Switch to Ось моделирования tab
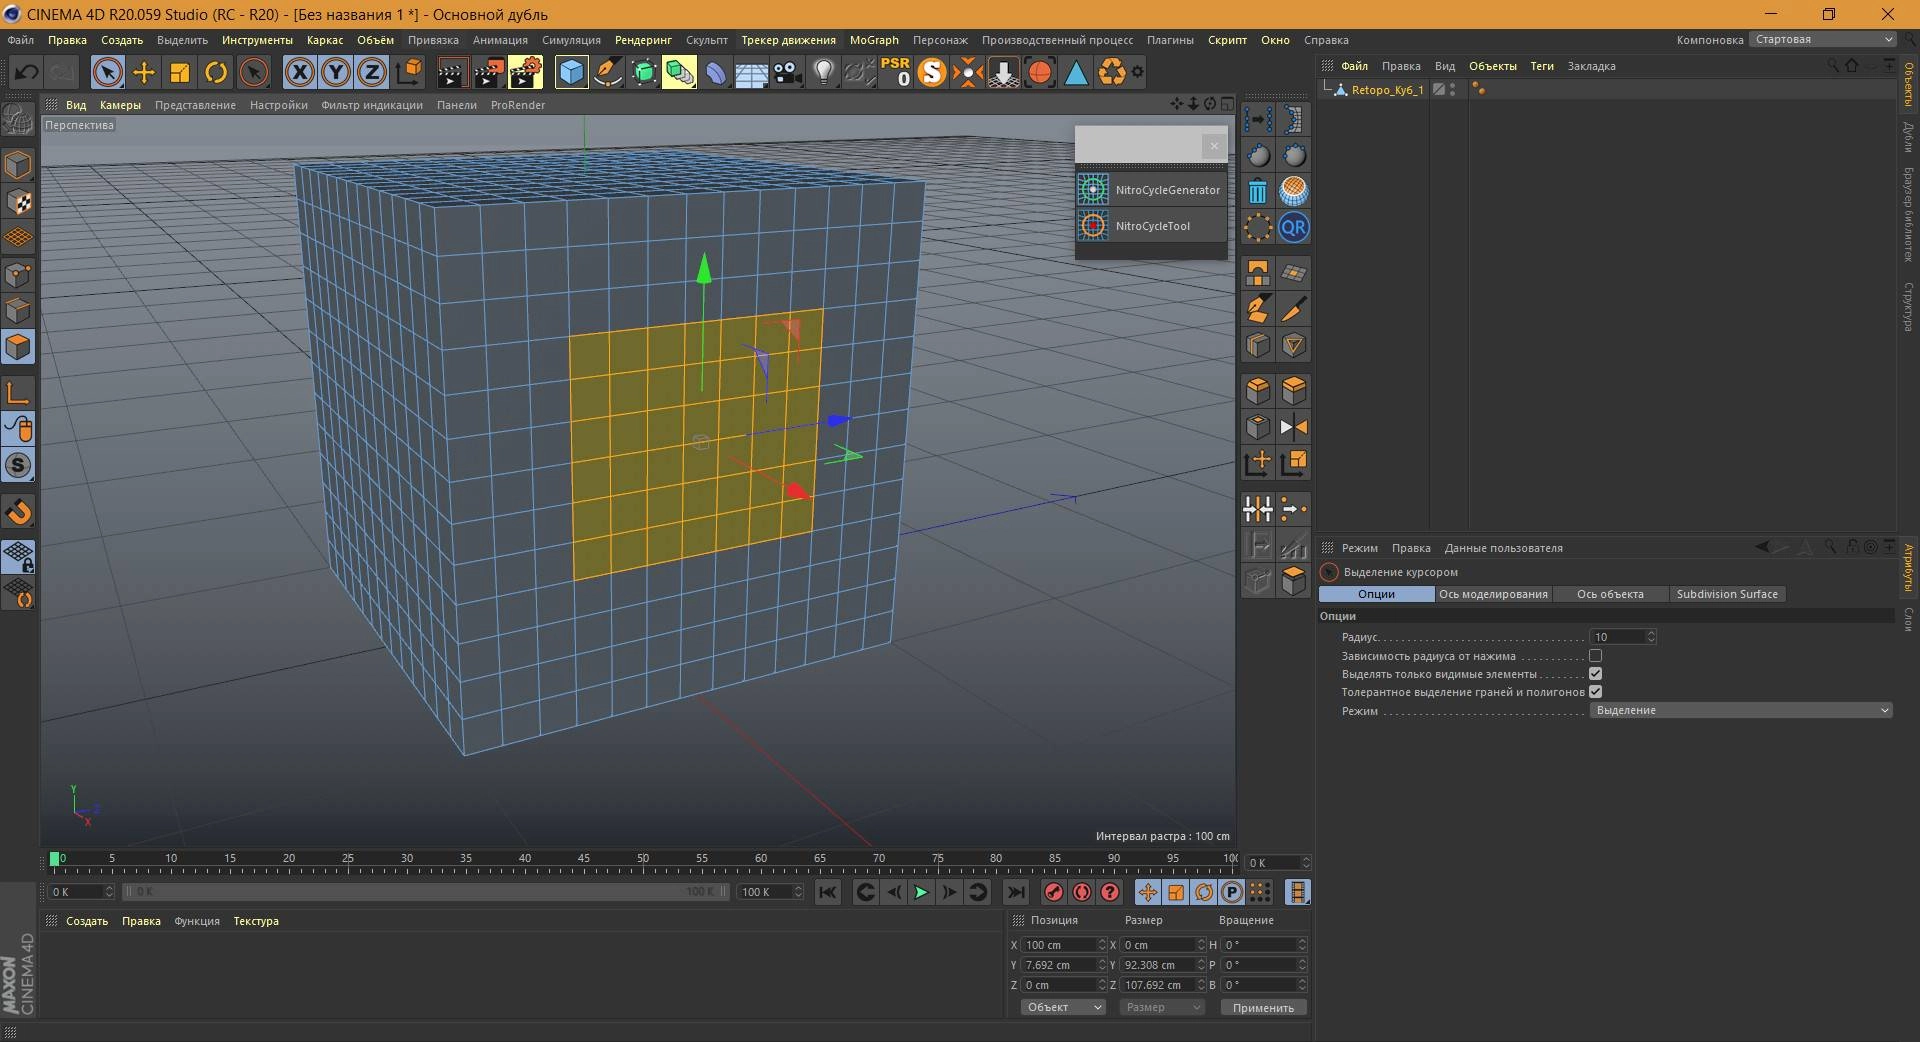The width and height of the screenshot is (1920, 1042). [1493, 594]
